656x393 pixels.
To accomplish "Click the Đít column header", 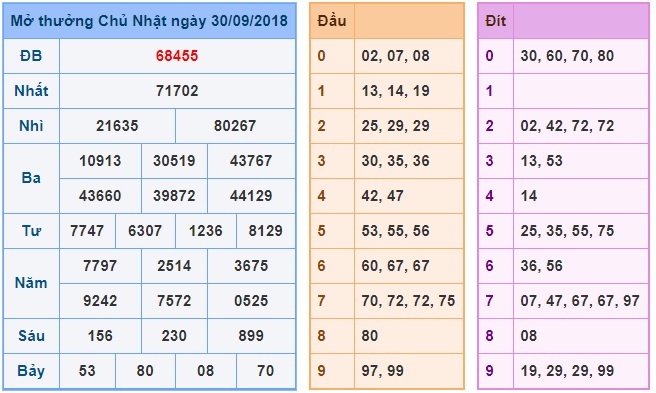I will [496, 21].
